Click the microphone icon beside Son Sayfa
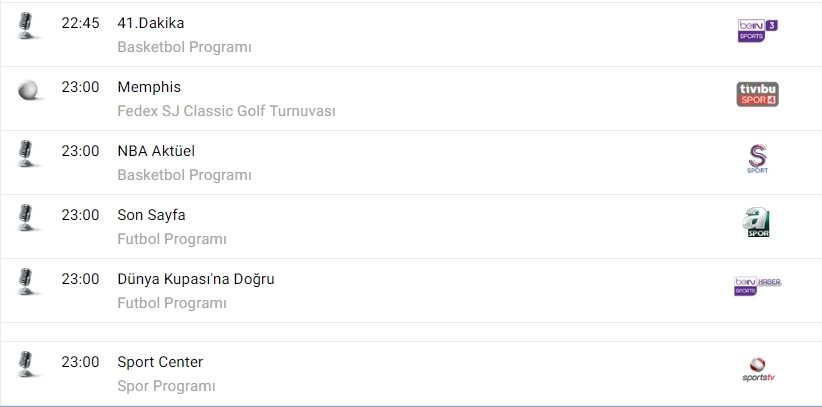 (x=27, y=216)
